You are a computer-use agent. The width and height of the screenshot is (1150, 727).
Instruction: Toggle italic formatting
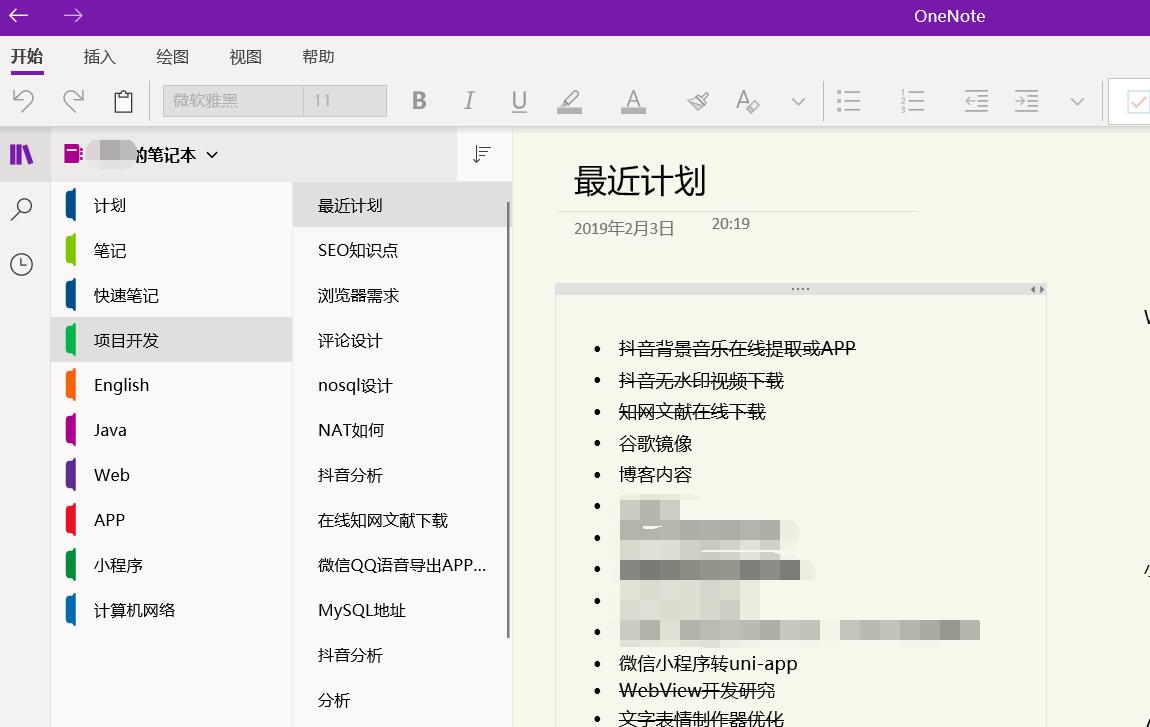[469, 101]
